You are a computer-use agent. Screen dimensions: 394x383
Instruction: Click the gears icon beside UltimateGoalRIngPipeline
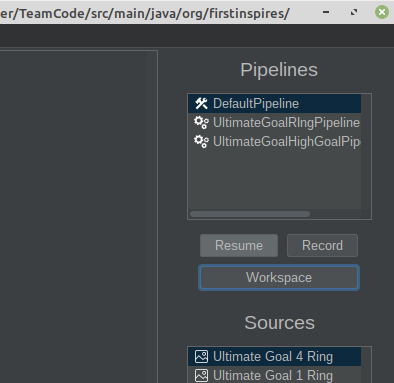point(201,122)
